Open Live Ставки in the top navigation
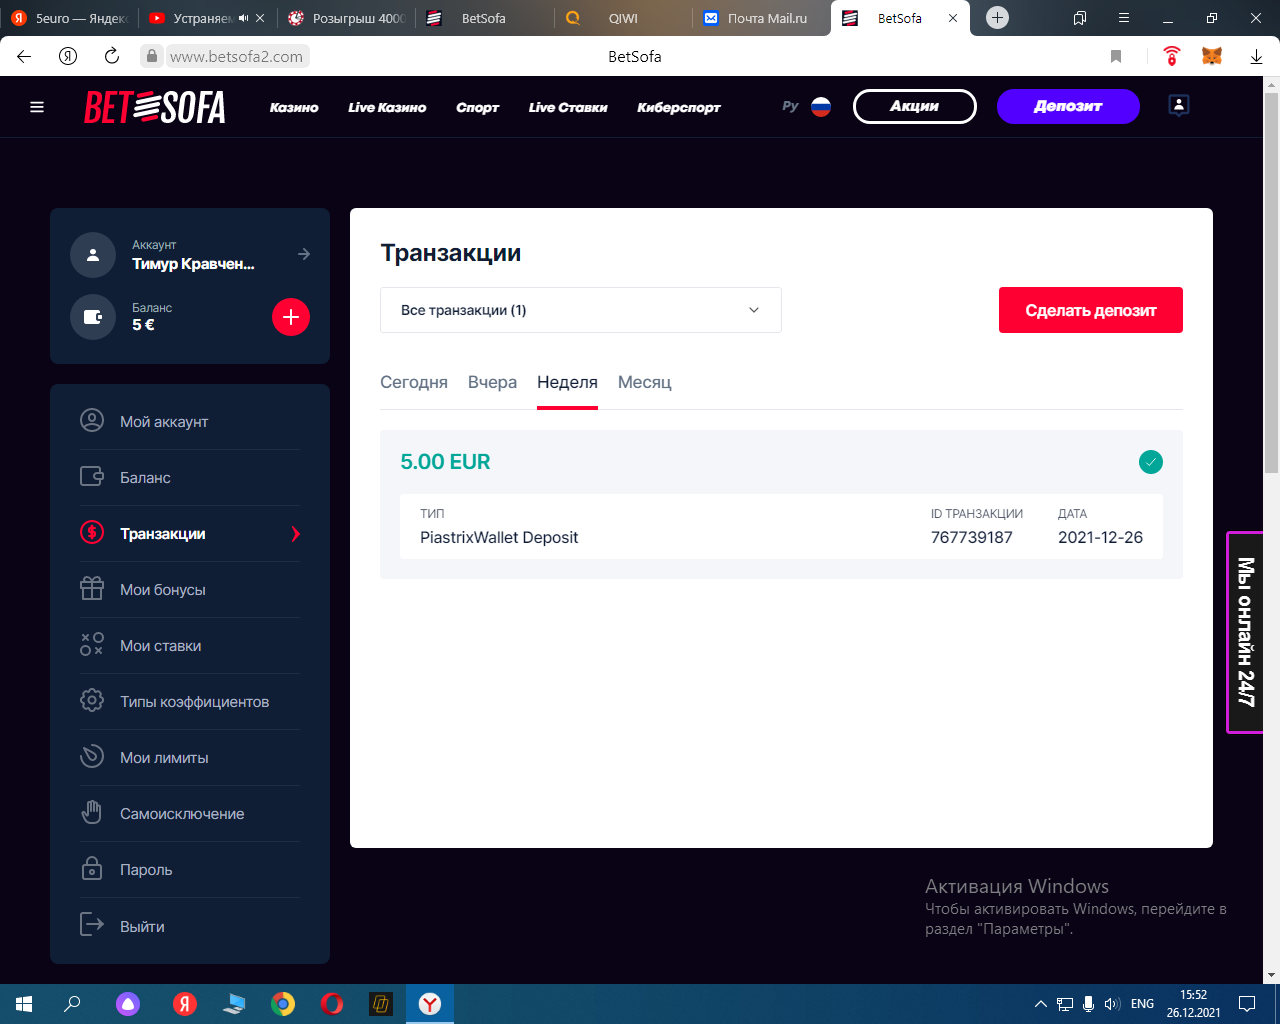This screenshot has height=1024, width=1280. 568,107
